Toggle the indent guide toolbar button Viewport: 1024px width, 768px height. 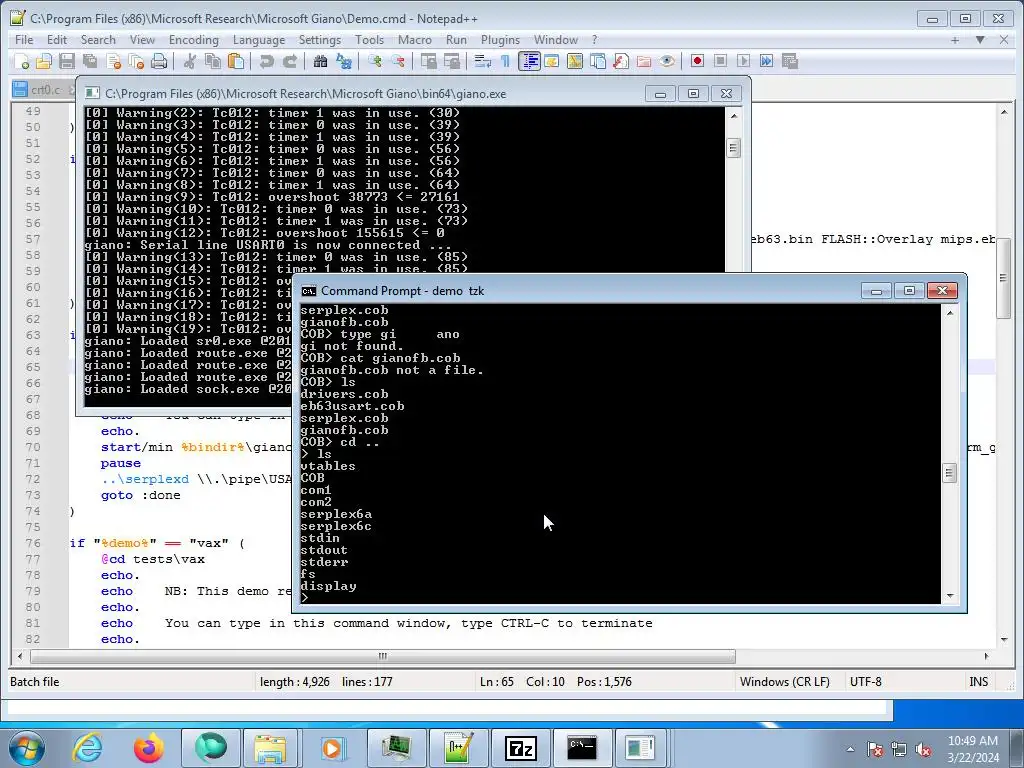529,61
